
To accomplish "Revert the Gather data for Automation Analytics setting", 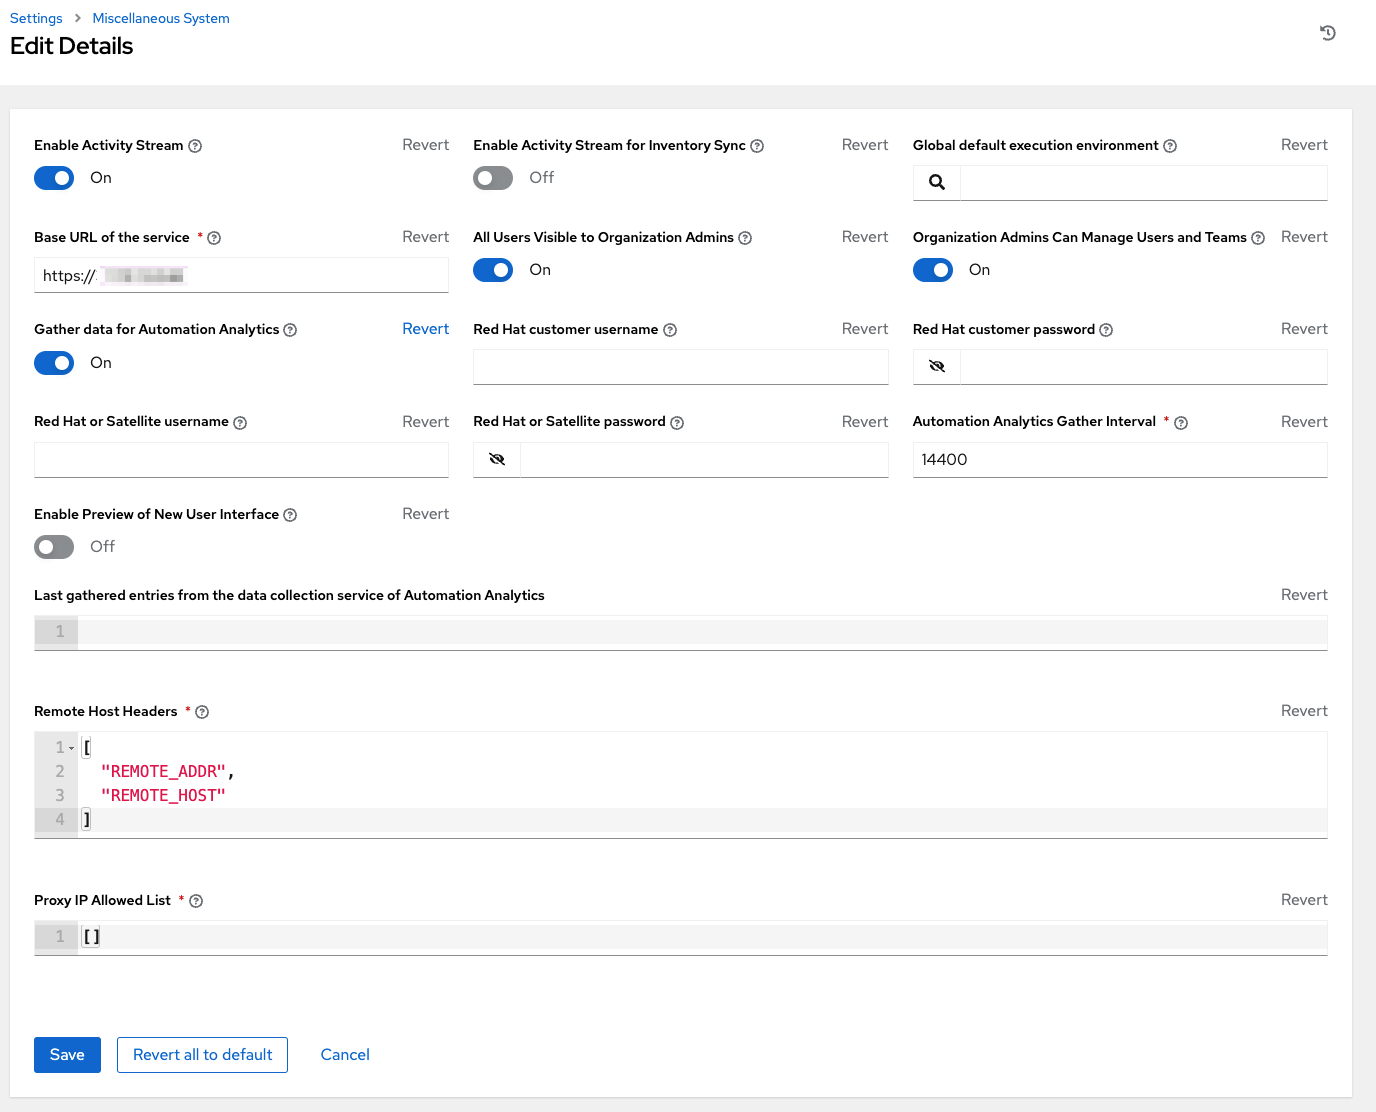I will [x=425, y=328].
